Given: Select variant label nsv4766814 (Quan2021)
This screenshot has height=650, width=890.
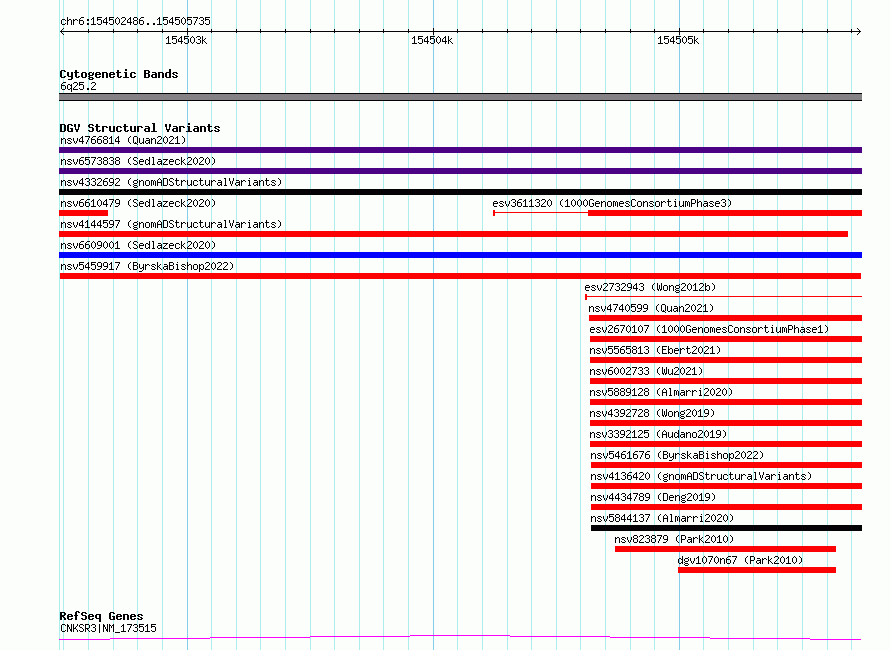Looking at the screenshot, I should point(123,140).
